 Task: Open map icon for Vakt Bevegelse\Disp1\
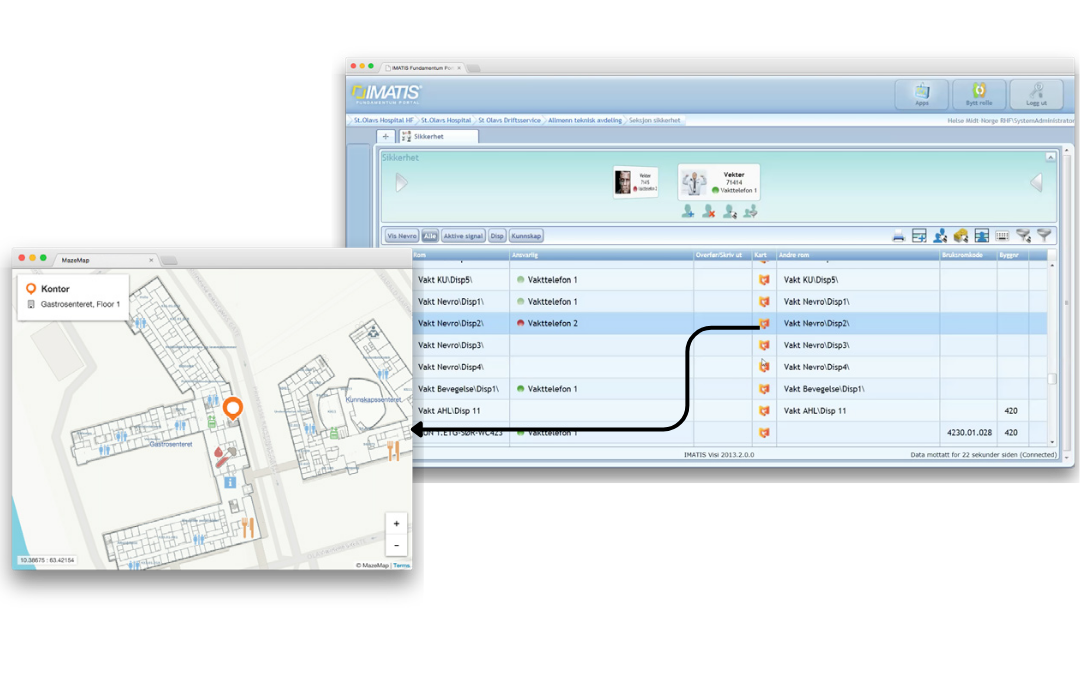[764, 389]
